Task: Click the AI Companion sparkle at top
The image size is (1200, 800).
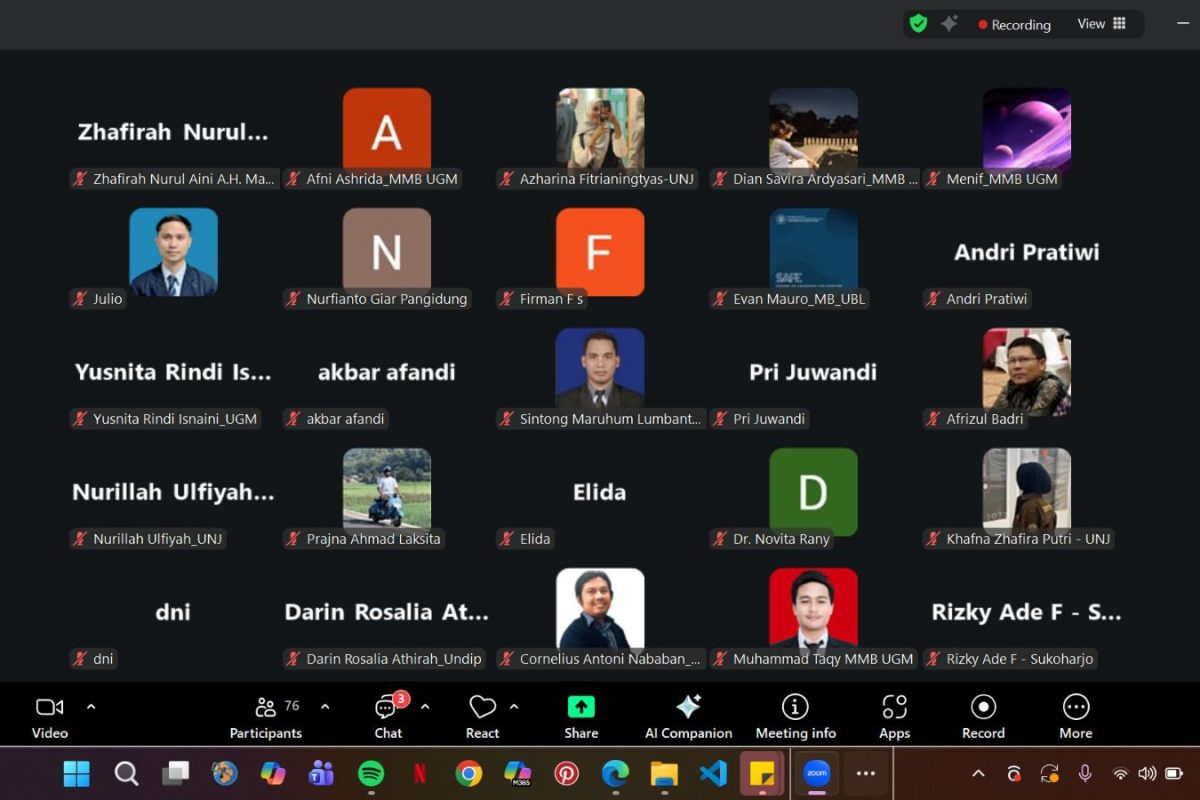Action: [949, 24]
